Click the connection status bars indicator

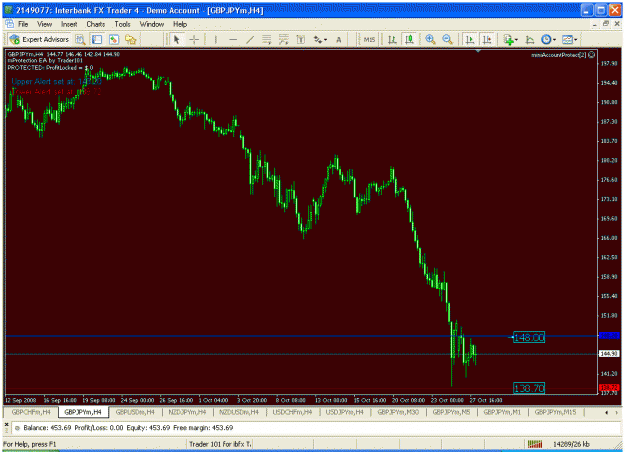(535, 444)
